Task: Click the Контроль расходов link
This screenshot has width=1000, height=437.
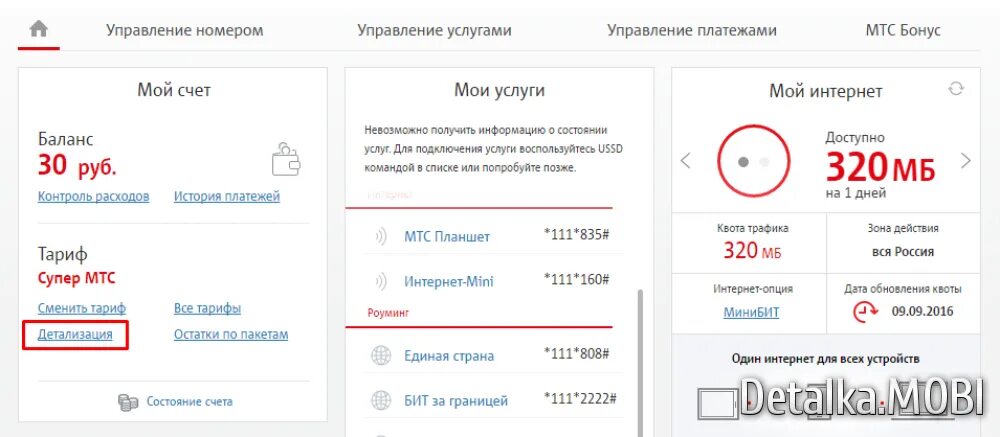Action: tap(93, 196)
